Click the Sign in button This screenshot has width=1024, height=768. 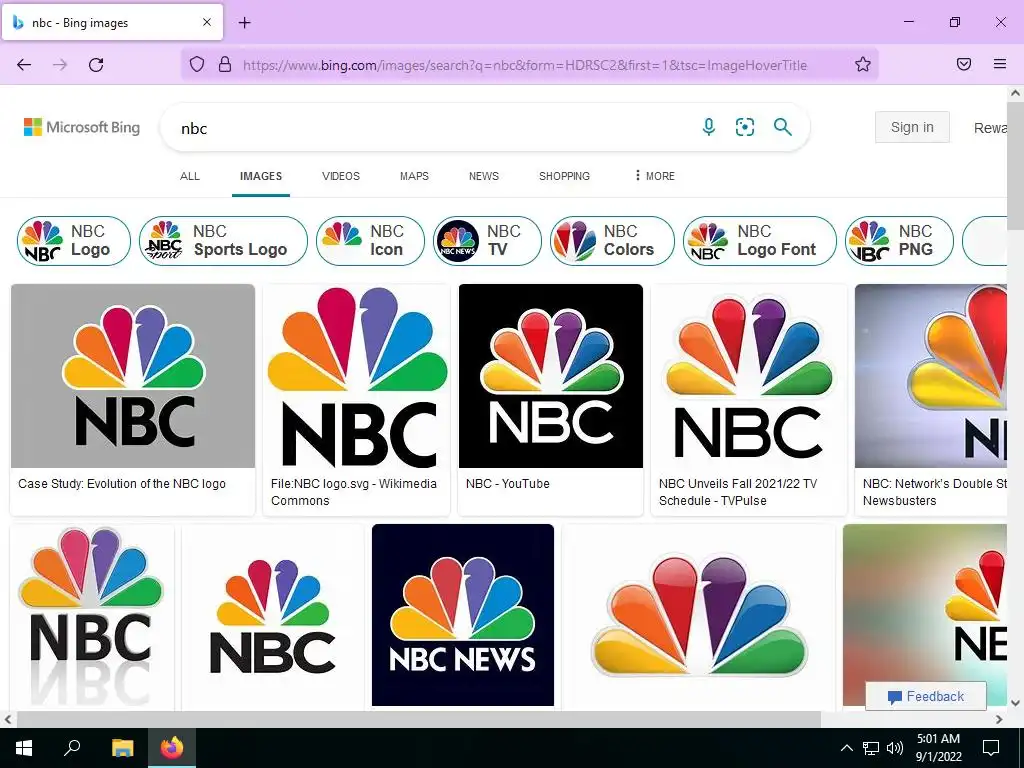[912, 127]
